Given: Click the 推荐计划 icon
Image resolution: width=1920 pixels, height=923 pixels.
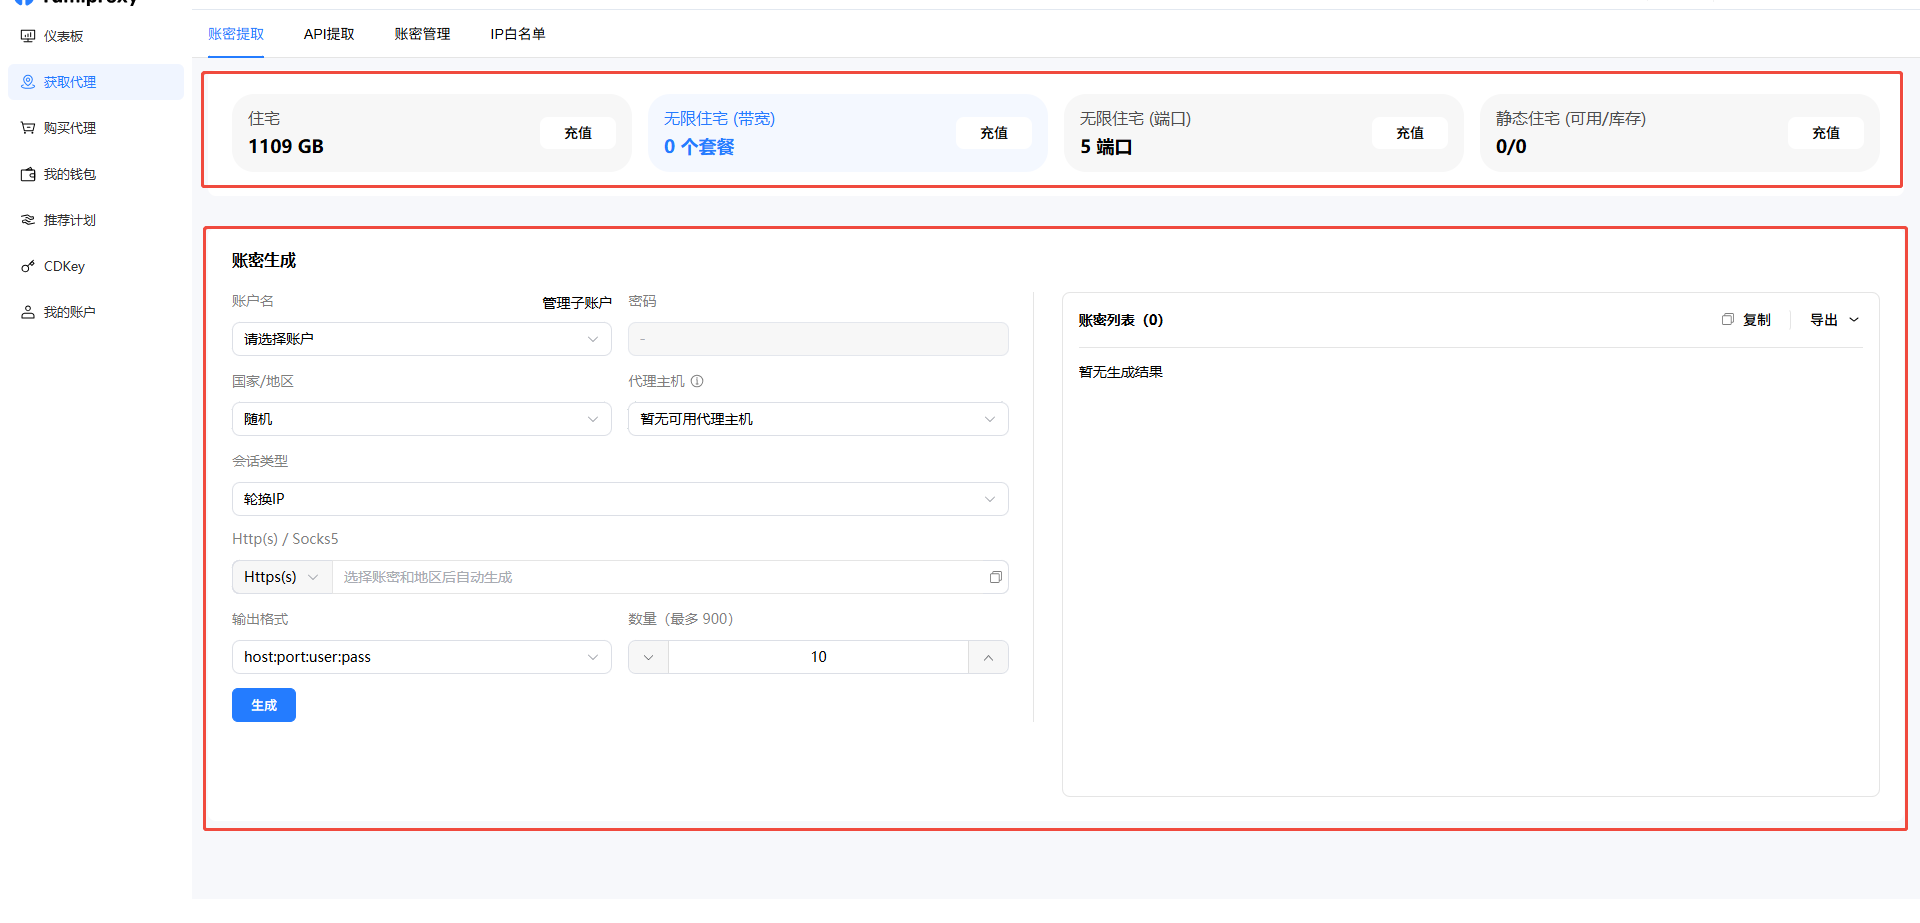Looking at the screenshot, I should (x=28, y=220).
